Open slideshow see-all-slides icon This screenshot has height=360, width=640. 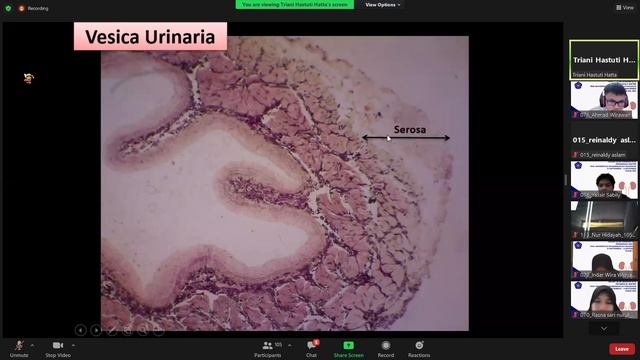pyautogui.click(x=127, y=330)
